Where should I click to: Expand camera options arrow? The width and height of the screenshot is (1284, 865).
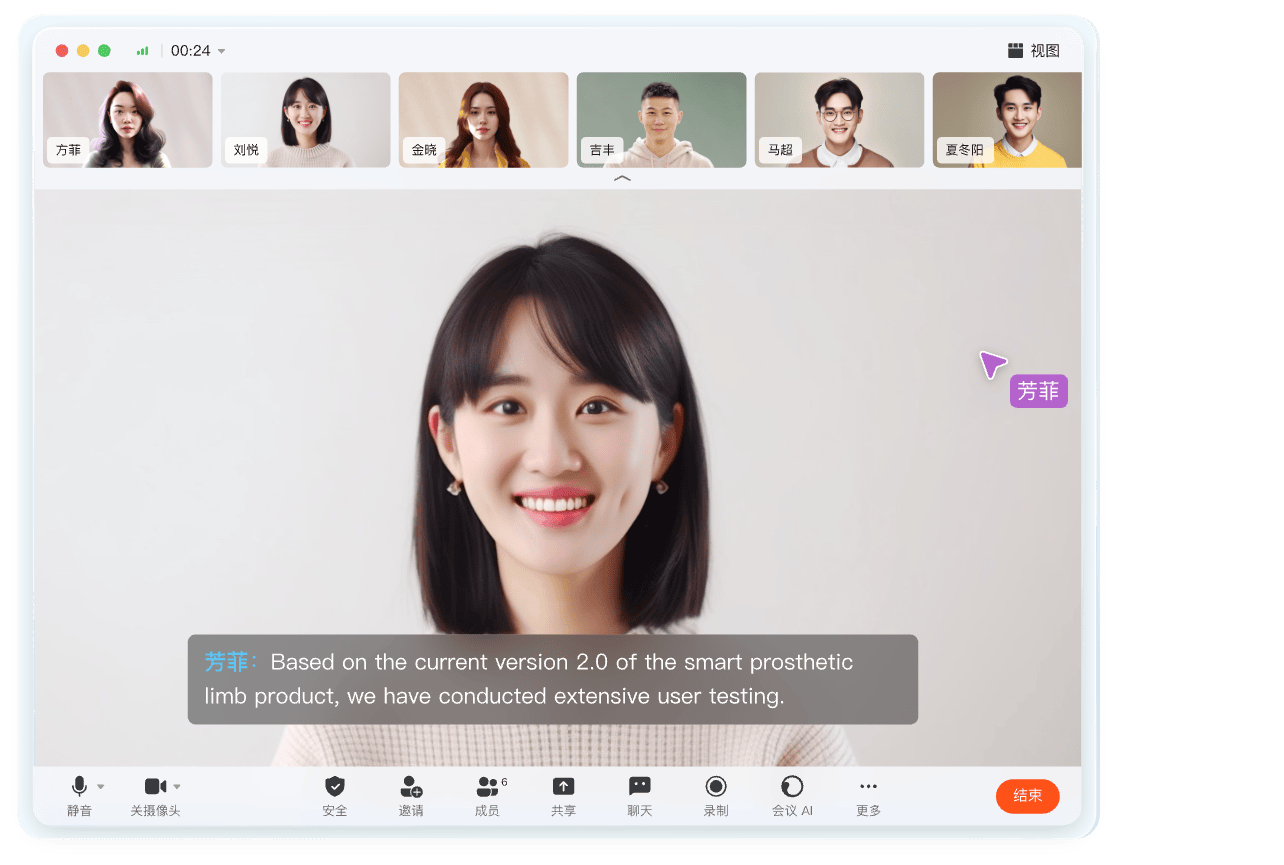pyautogui.click(x=177, y=787)
